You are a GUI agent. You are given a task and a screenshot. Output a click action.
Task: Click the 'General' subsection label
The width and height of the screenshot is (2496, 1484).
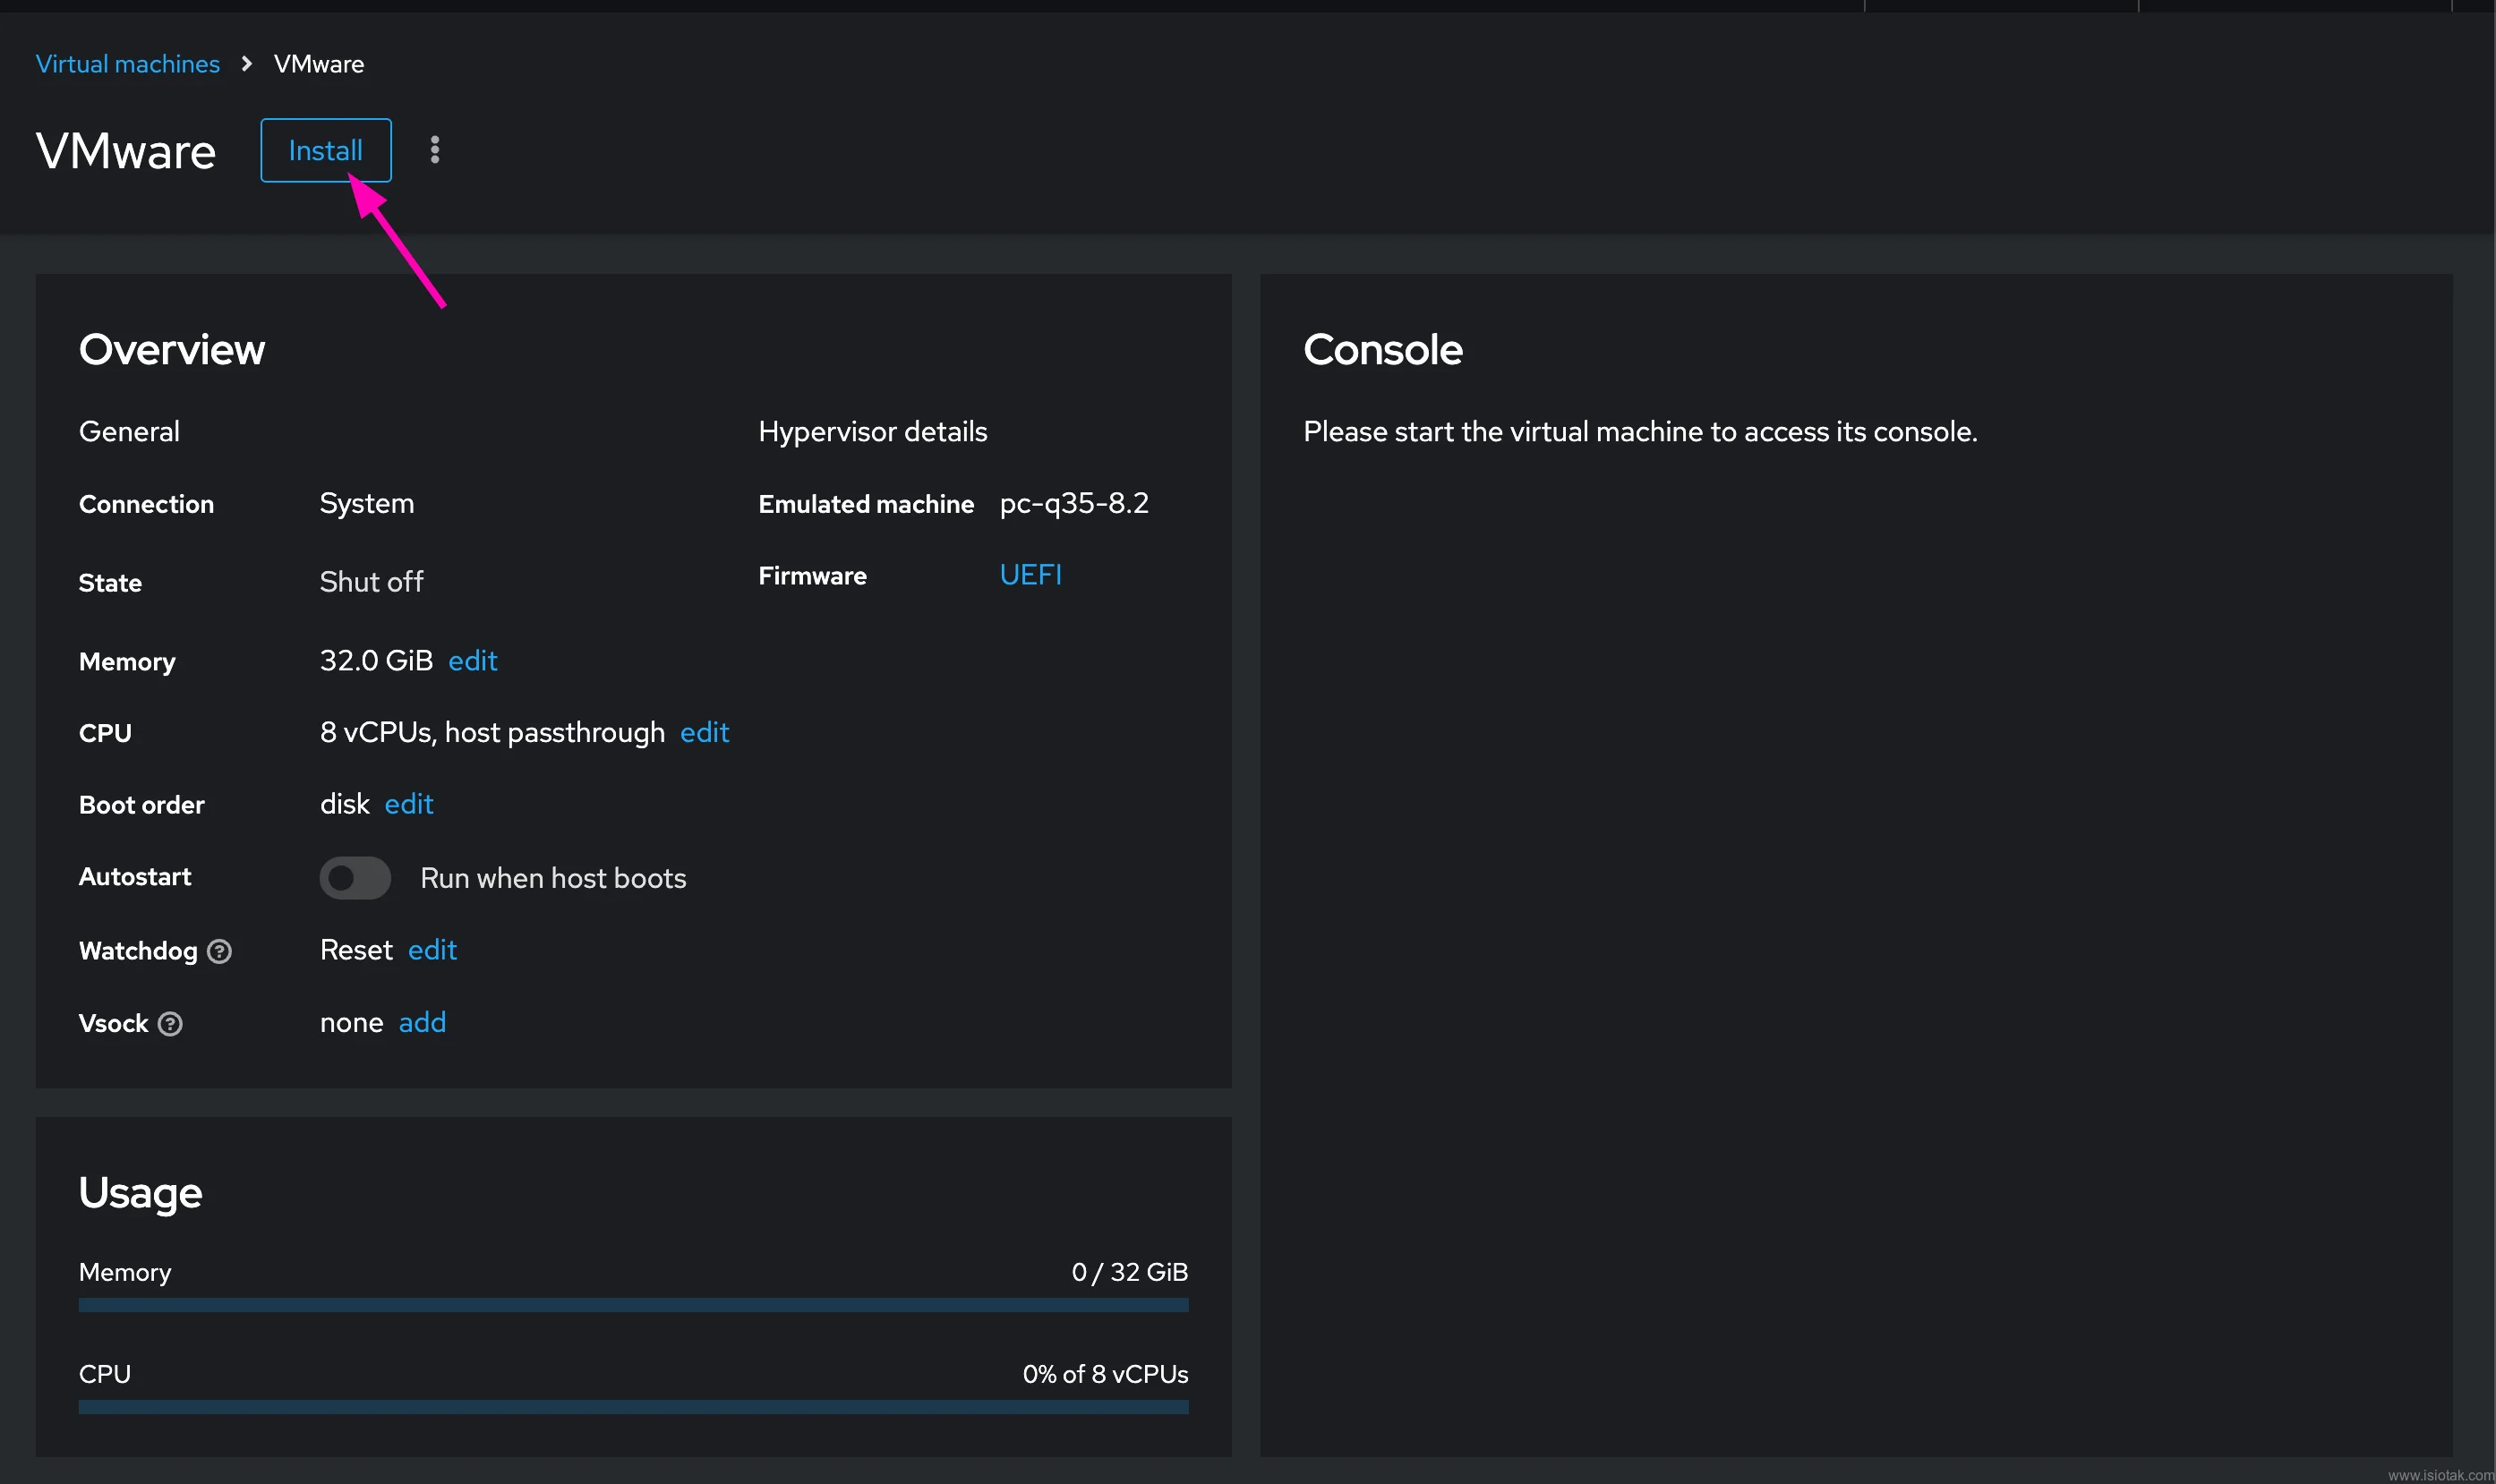coord(130,432)
